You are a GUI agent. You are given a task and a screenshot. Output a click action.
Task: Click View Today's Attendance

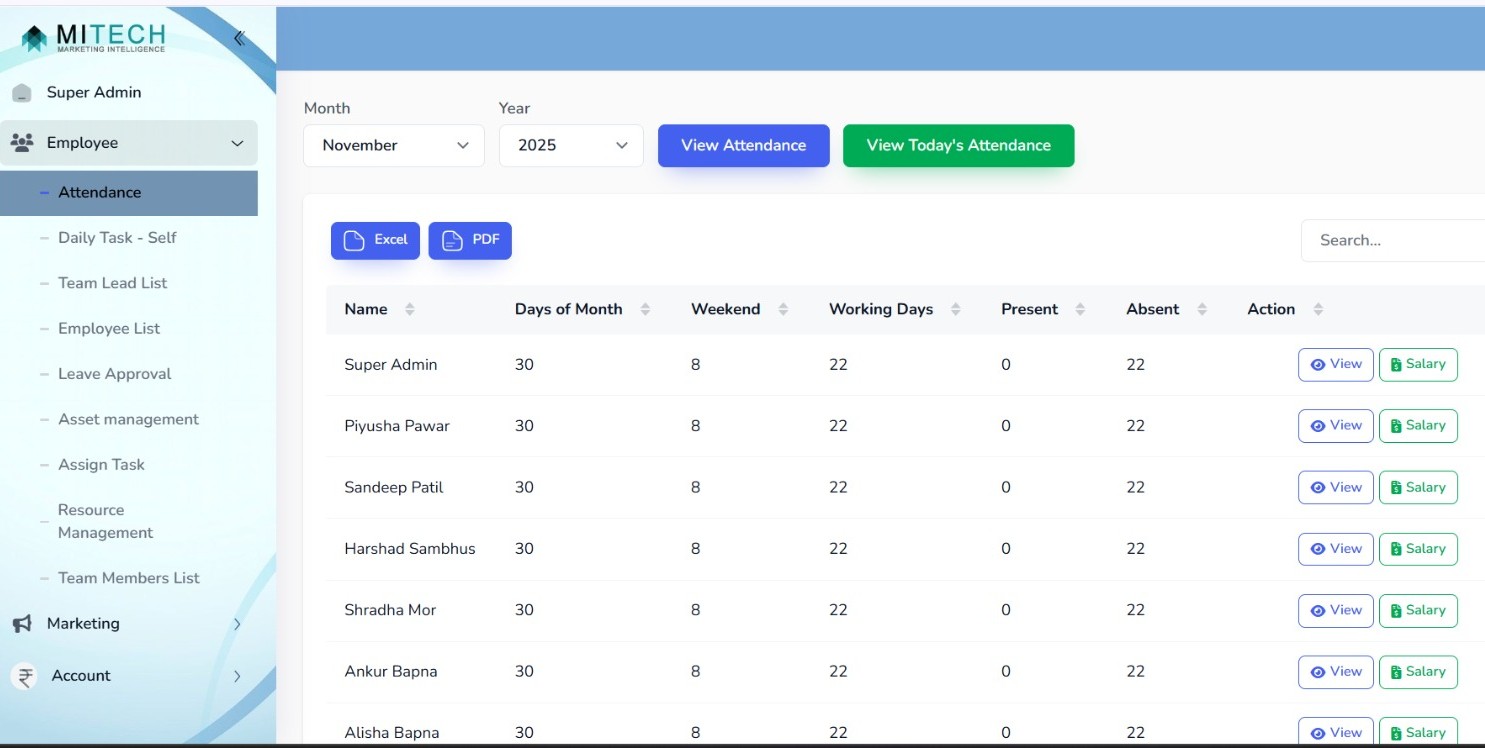(958, 145)
